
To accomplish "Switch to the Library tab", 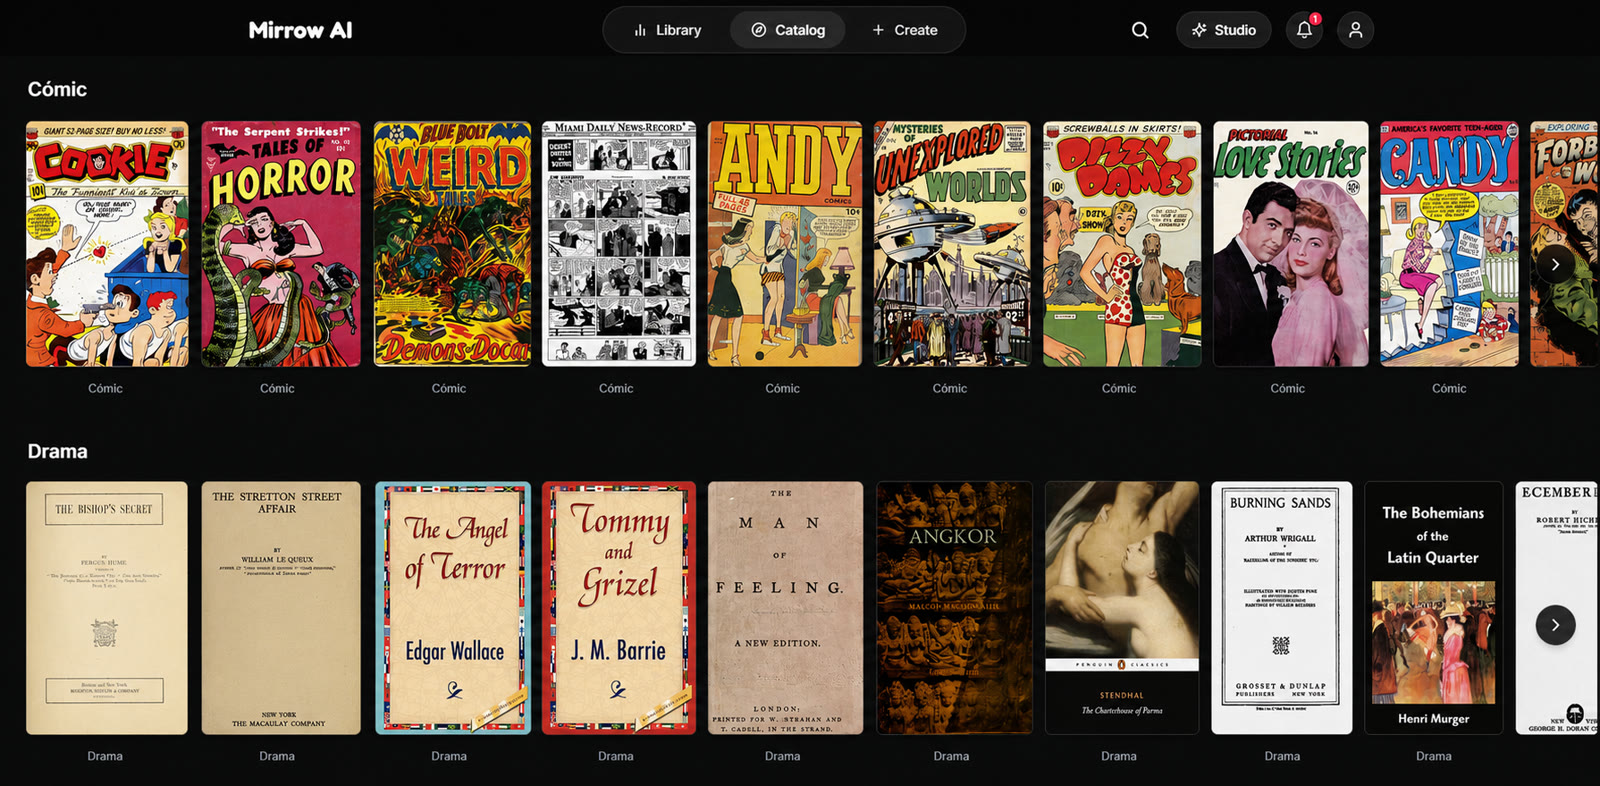I will [x=667, y=30].
